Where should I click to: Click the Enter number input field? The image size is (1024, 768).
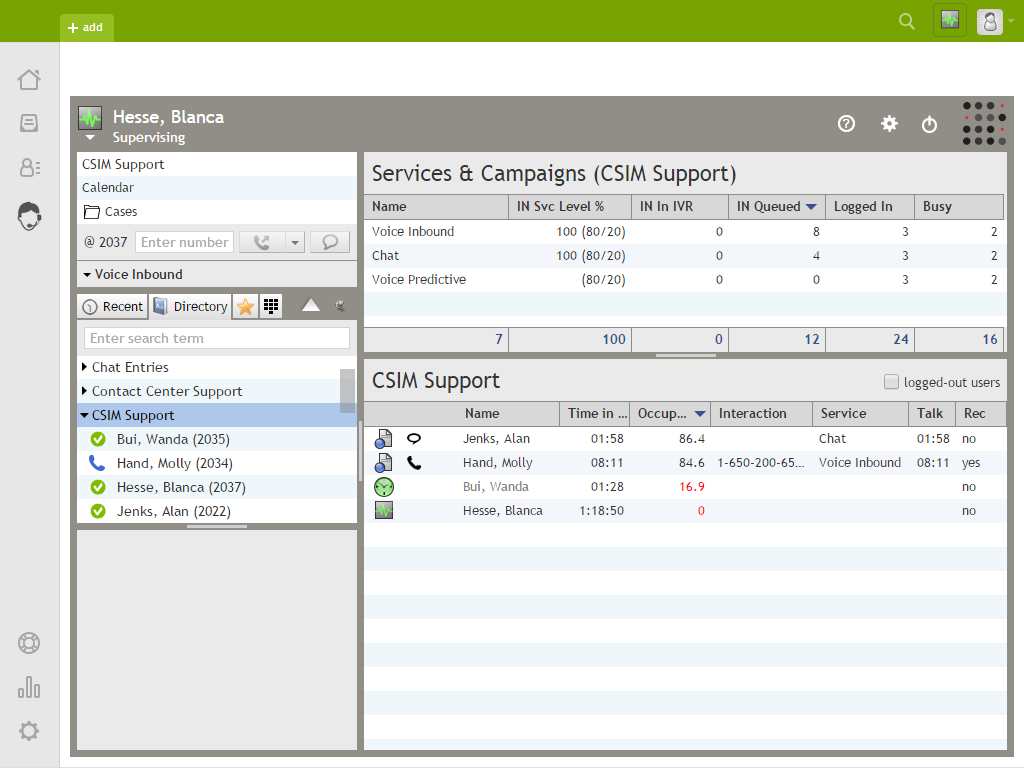(185, 242)
